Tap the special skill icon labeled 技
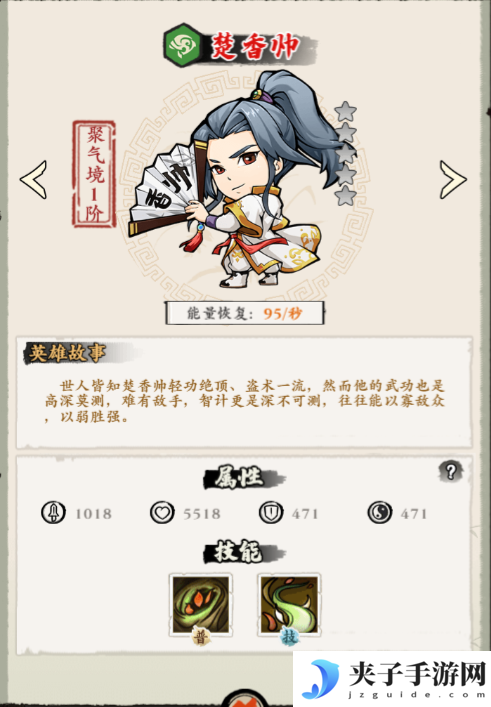Screen dimensions: 491x707 point(289,606)
